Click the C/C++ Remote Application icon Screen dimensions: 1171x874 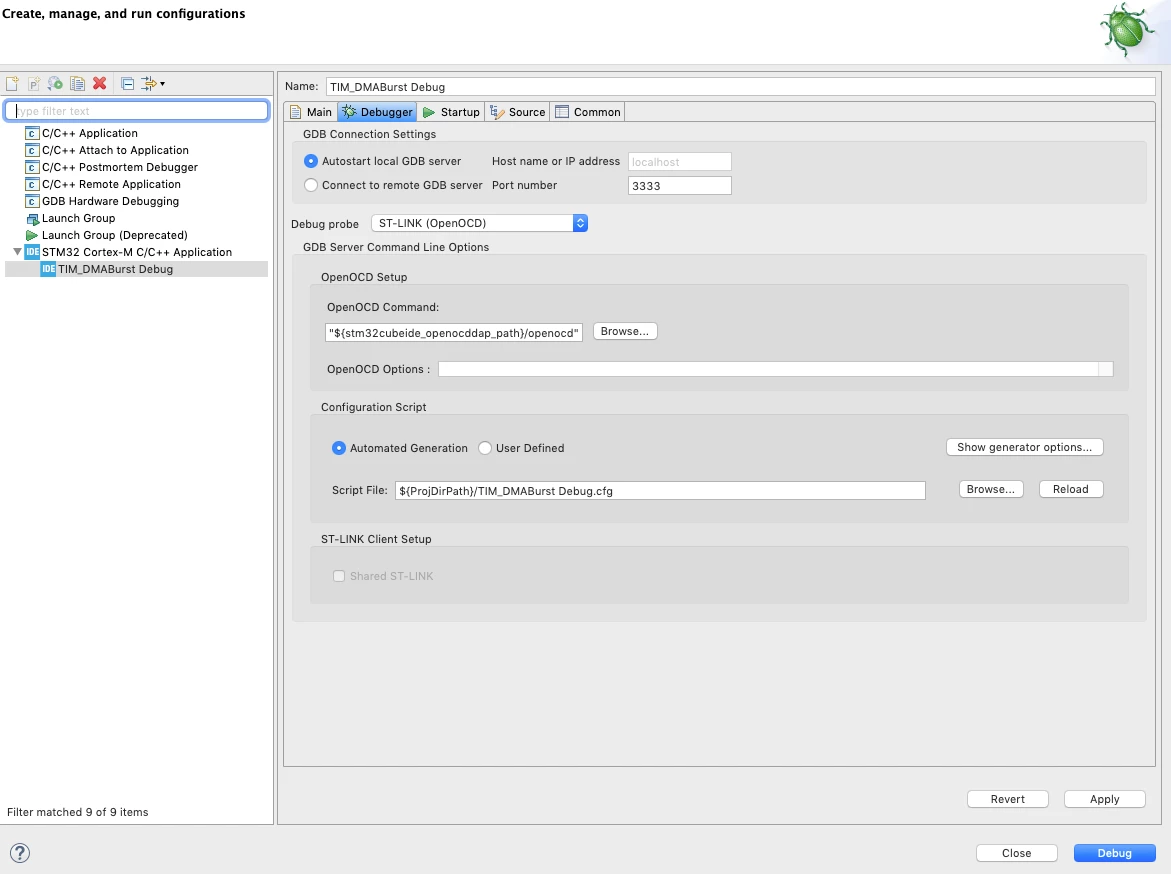[x=32, y=185]
